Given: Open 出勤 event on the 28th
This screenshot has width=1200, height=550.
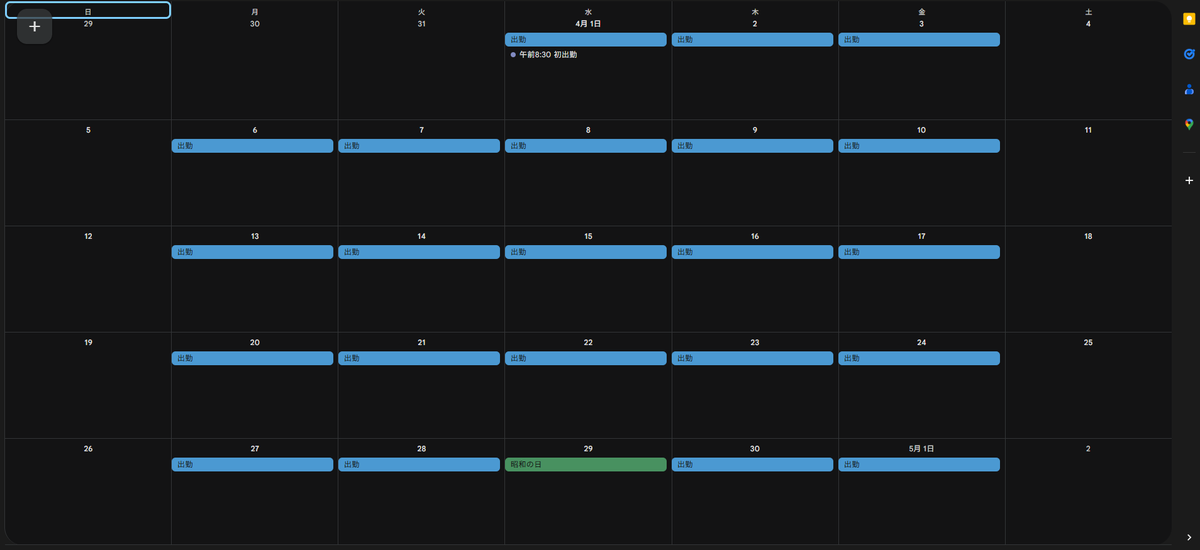Looking at the screenshot, I should coord(419,465).
